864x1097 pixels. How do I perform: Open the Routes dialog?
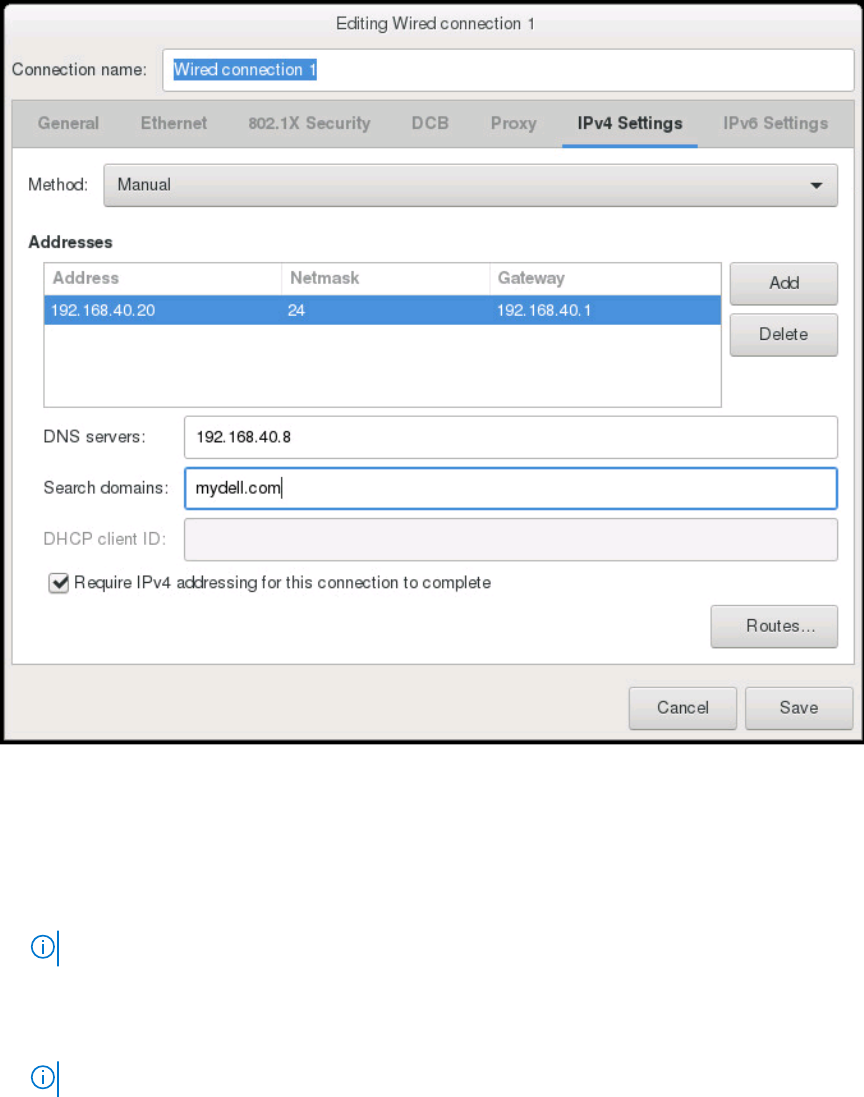click(x=774, y=626)
